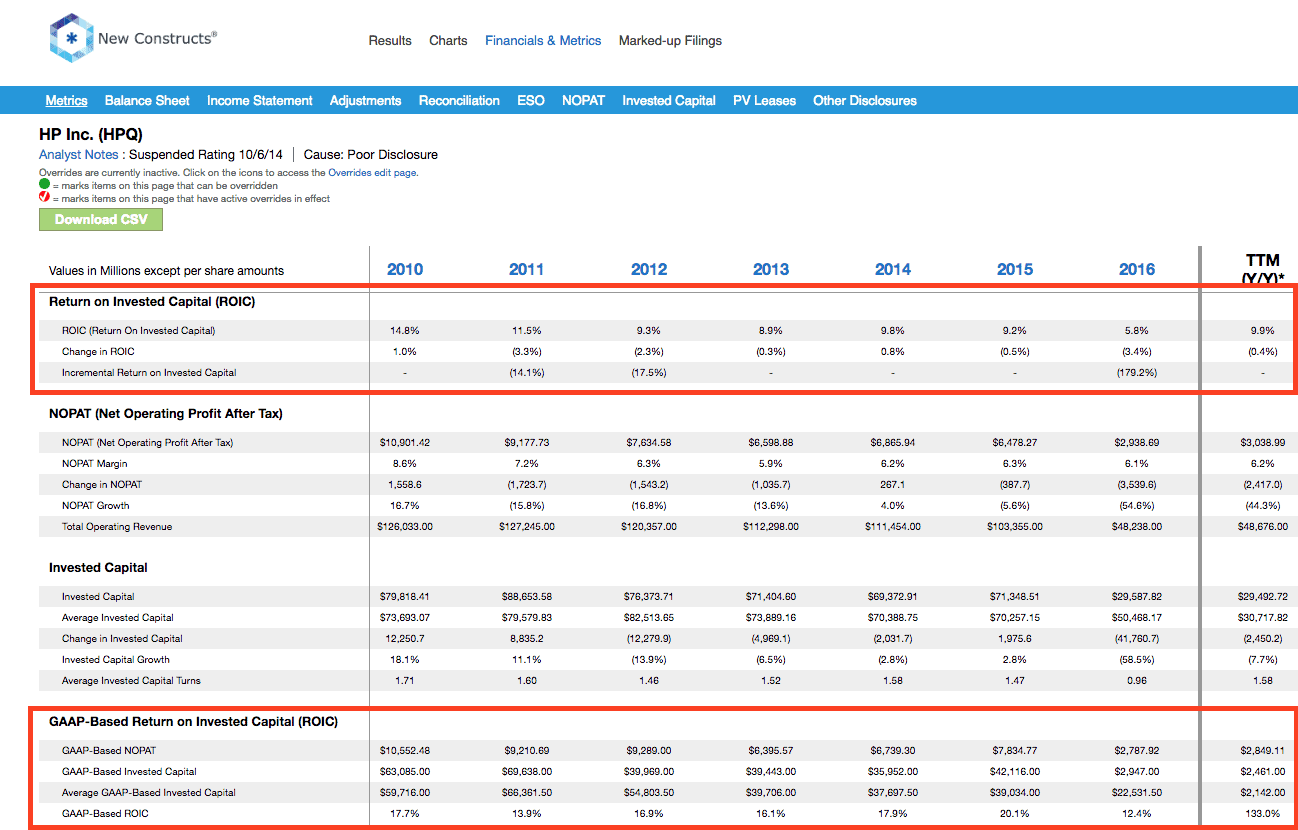Click 'Average GAAP-Based Invested Capital' row label
This screenshot has width=1298, height=830.
click(x=149, y=792)
